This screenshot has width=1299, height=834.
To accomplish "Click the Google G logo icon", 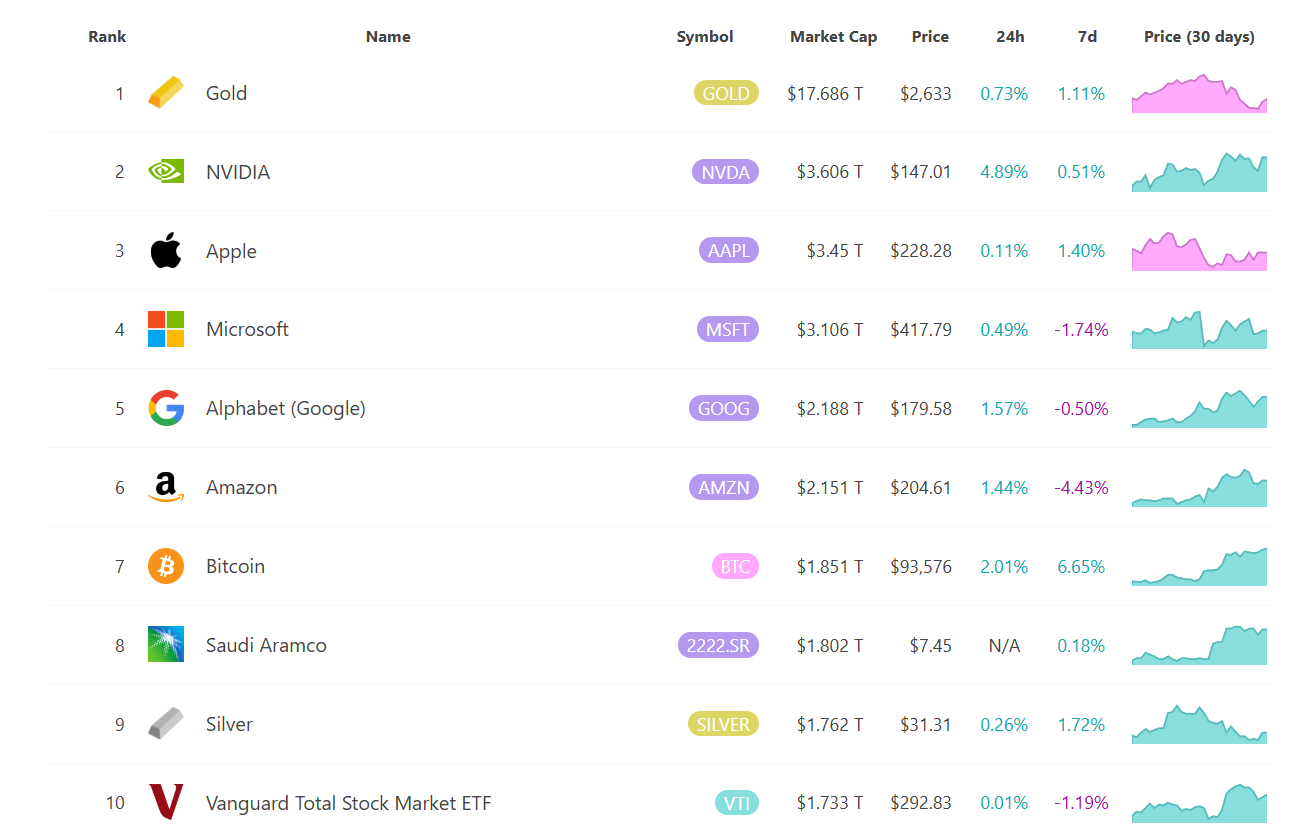I will pyautogui.click(x=166, y=408).
